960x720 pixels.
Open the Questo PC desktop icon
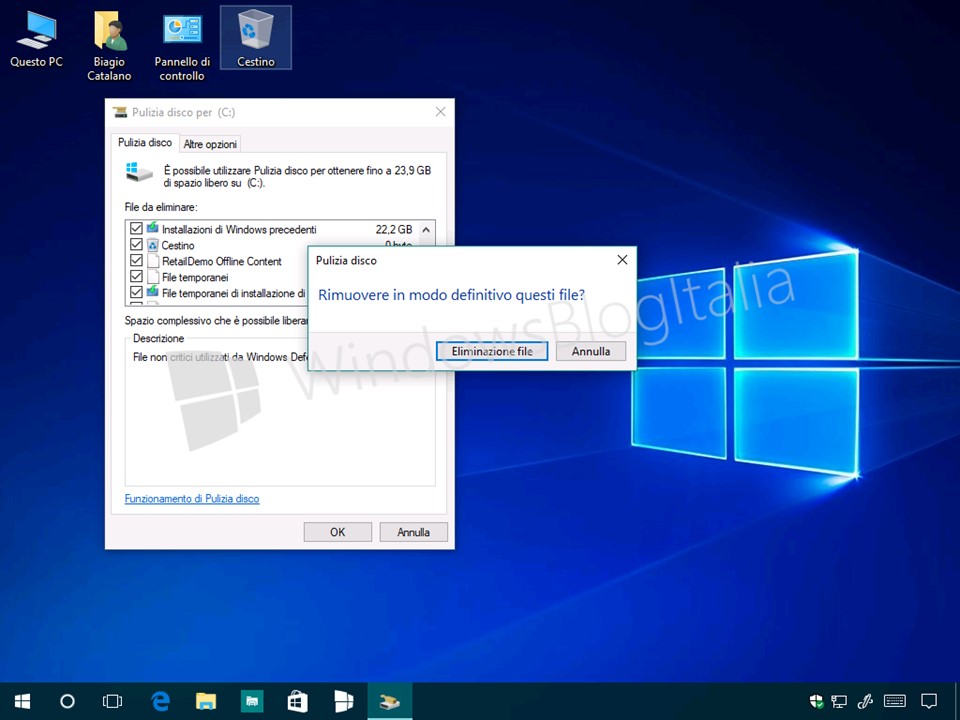36,40
